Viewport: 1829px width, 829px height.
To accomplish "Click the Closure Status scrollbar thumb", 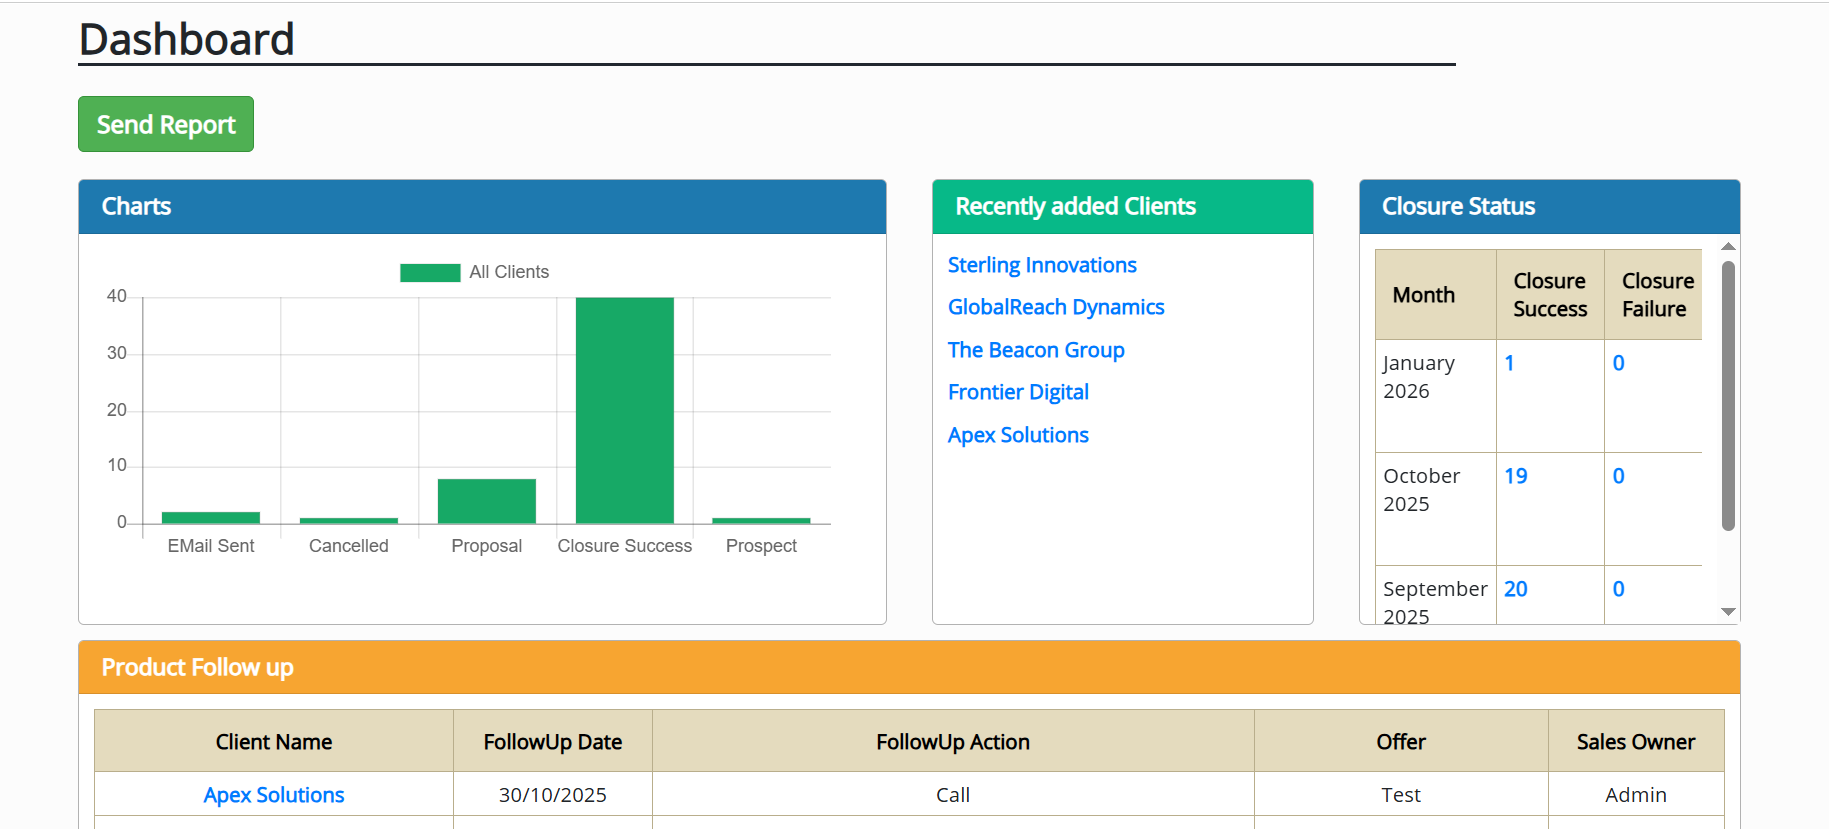I will (1727, 395).
